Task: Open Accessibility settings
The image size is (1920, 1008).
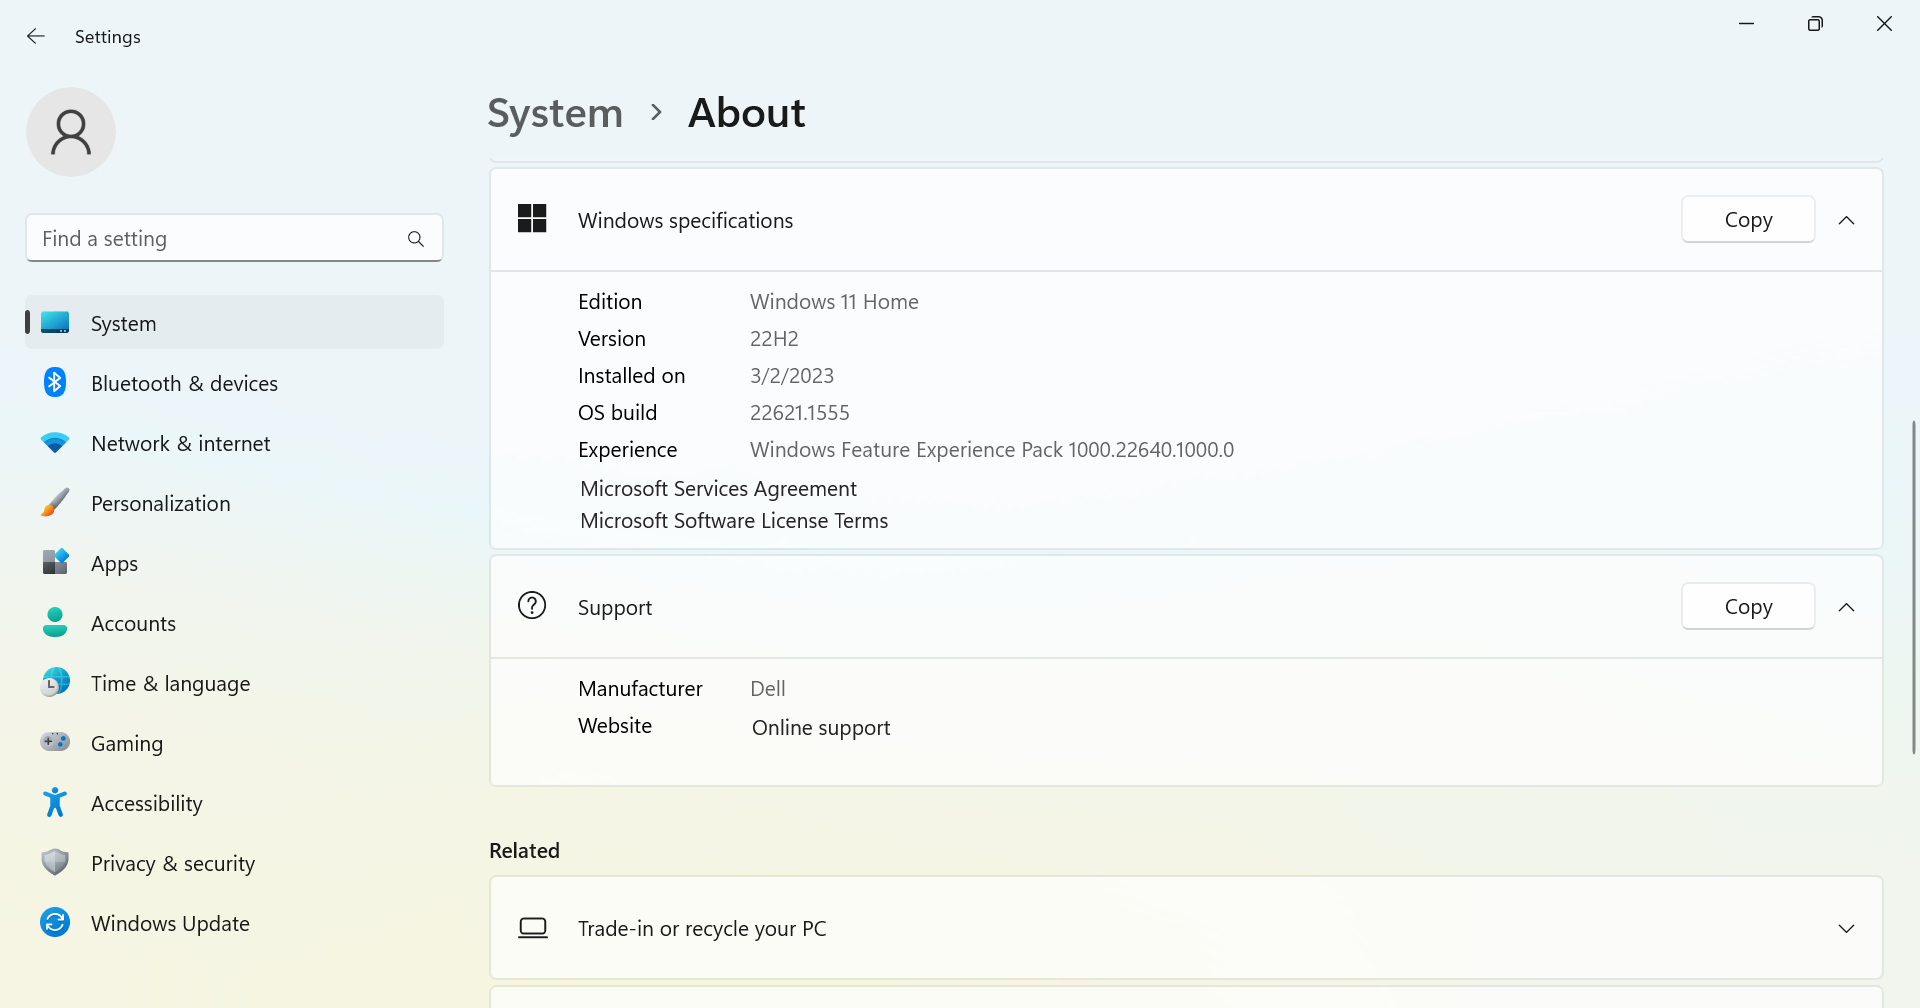Action: click(x=234, y=803)
